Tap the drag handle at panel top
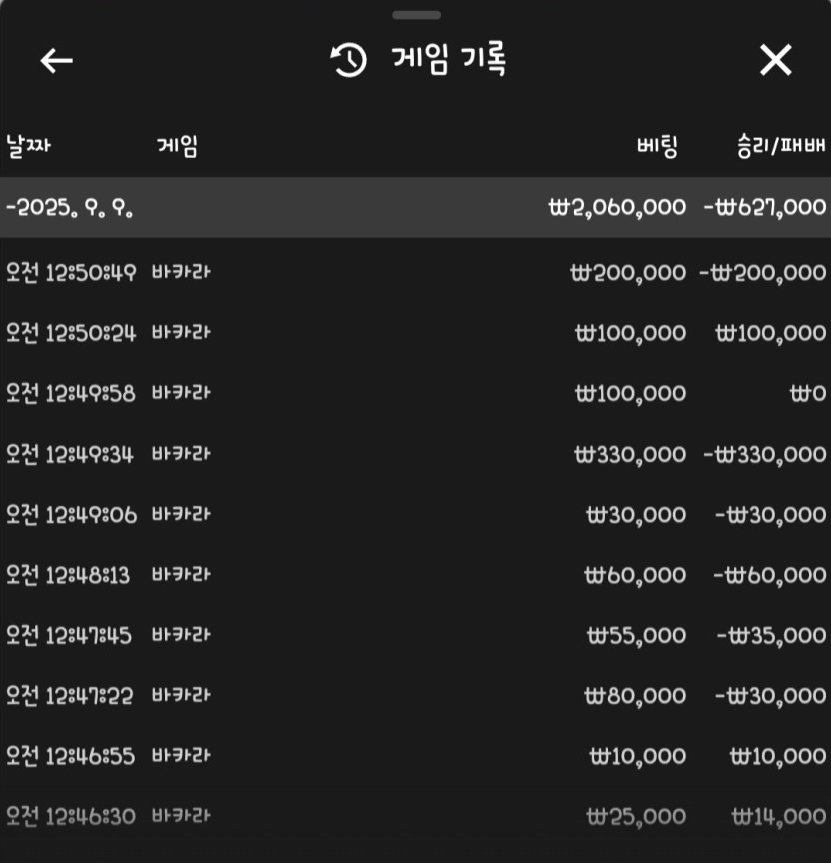Screen dimensions: 831x863 coord(416,15)
